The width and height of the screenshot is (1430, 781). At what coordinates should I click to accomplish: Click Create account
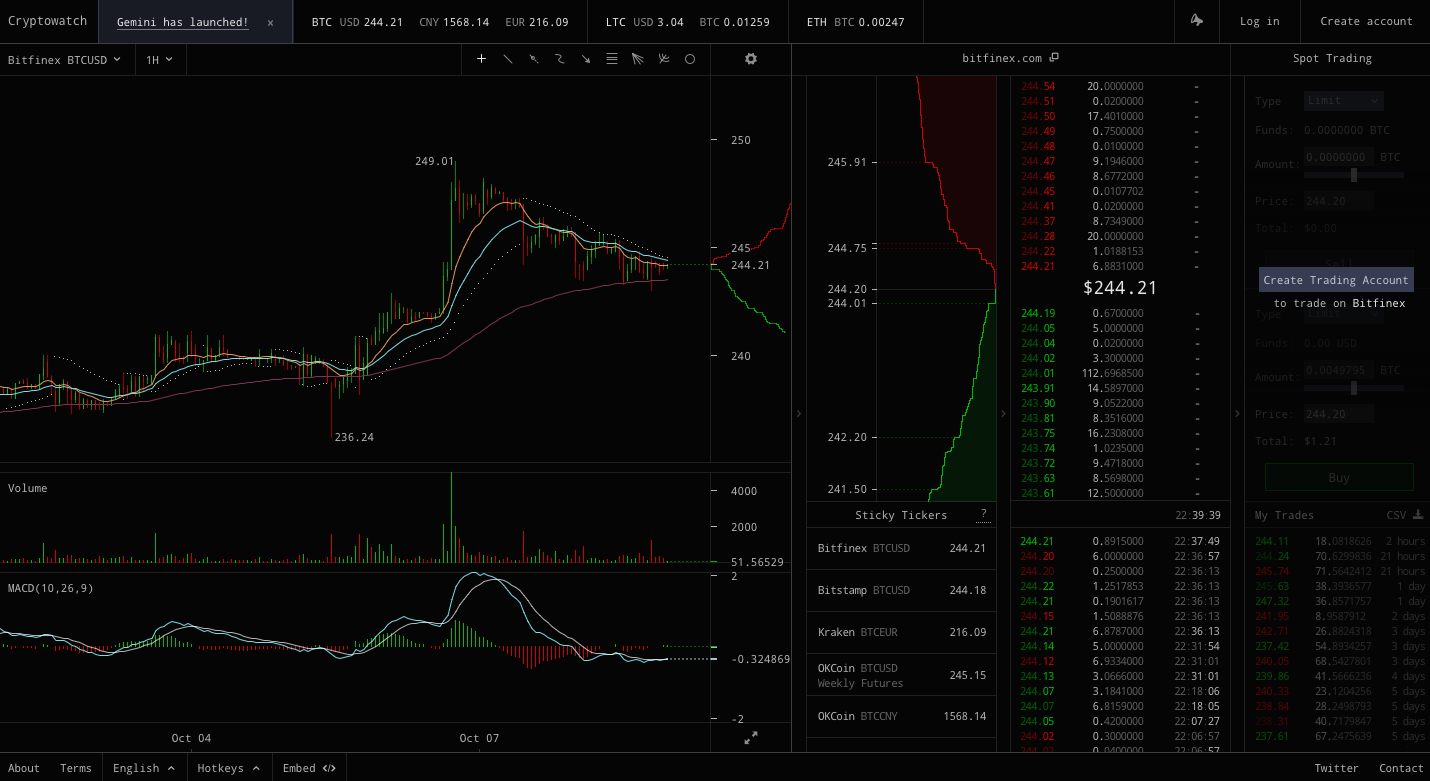[1366, 21]
